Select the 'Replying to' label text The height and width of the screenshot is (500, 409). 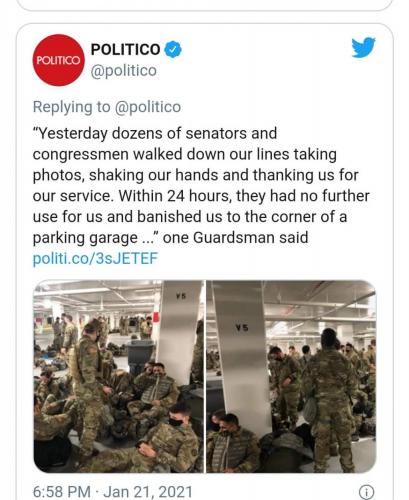coord(71,107)
